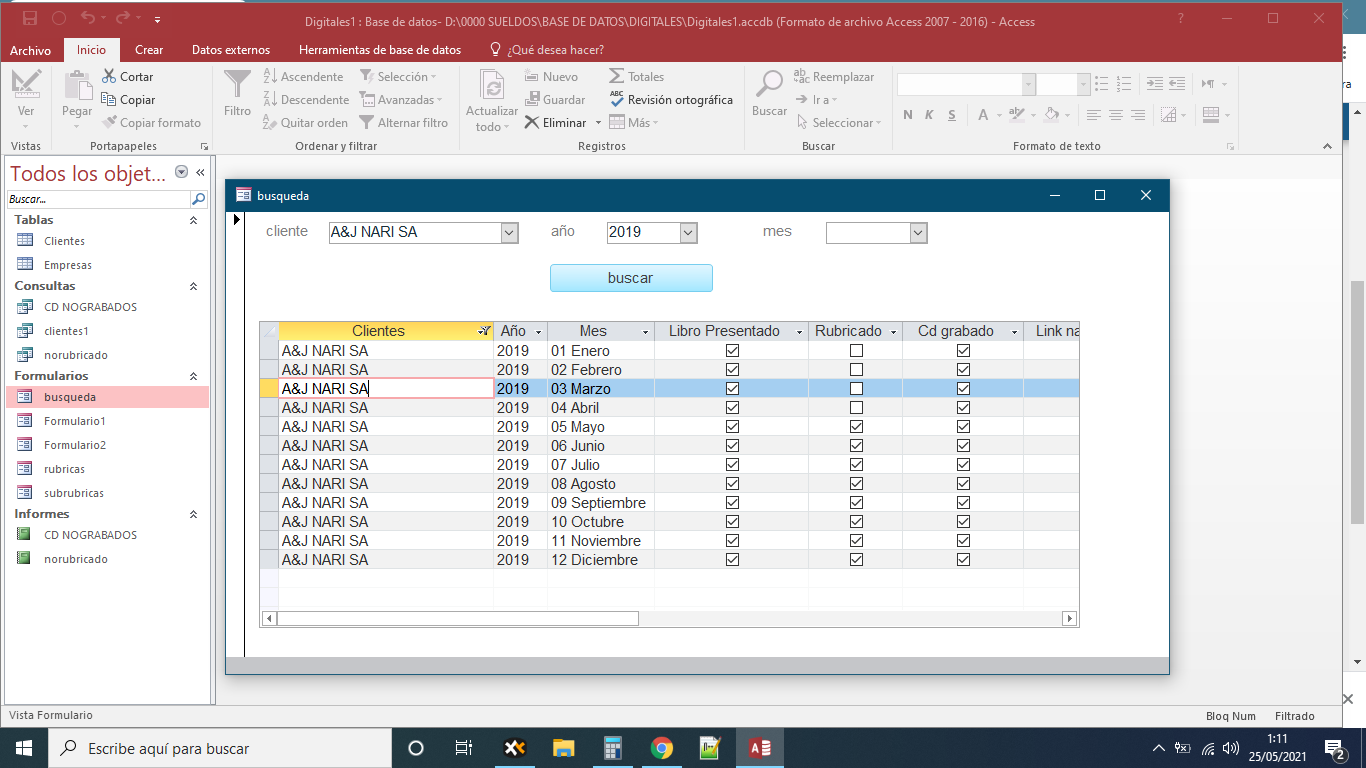Click Reemplazar in ribbon
1366x768 pixels.
(834, 77)
